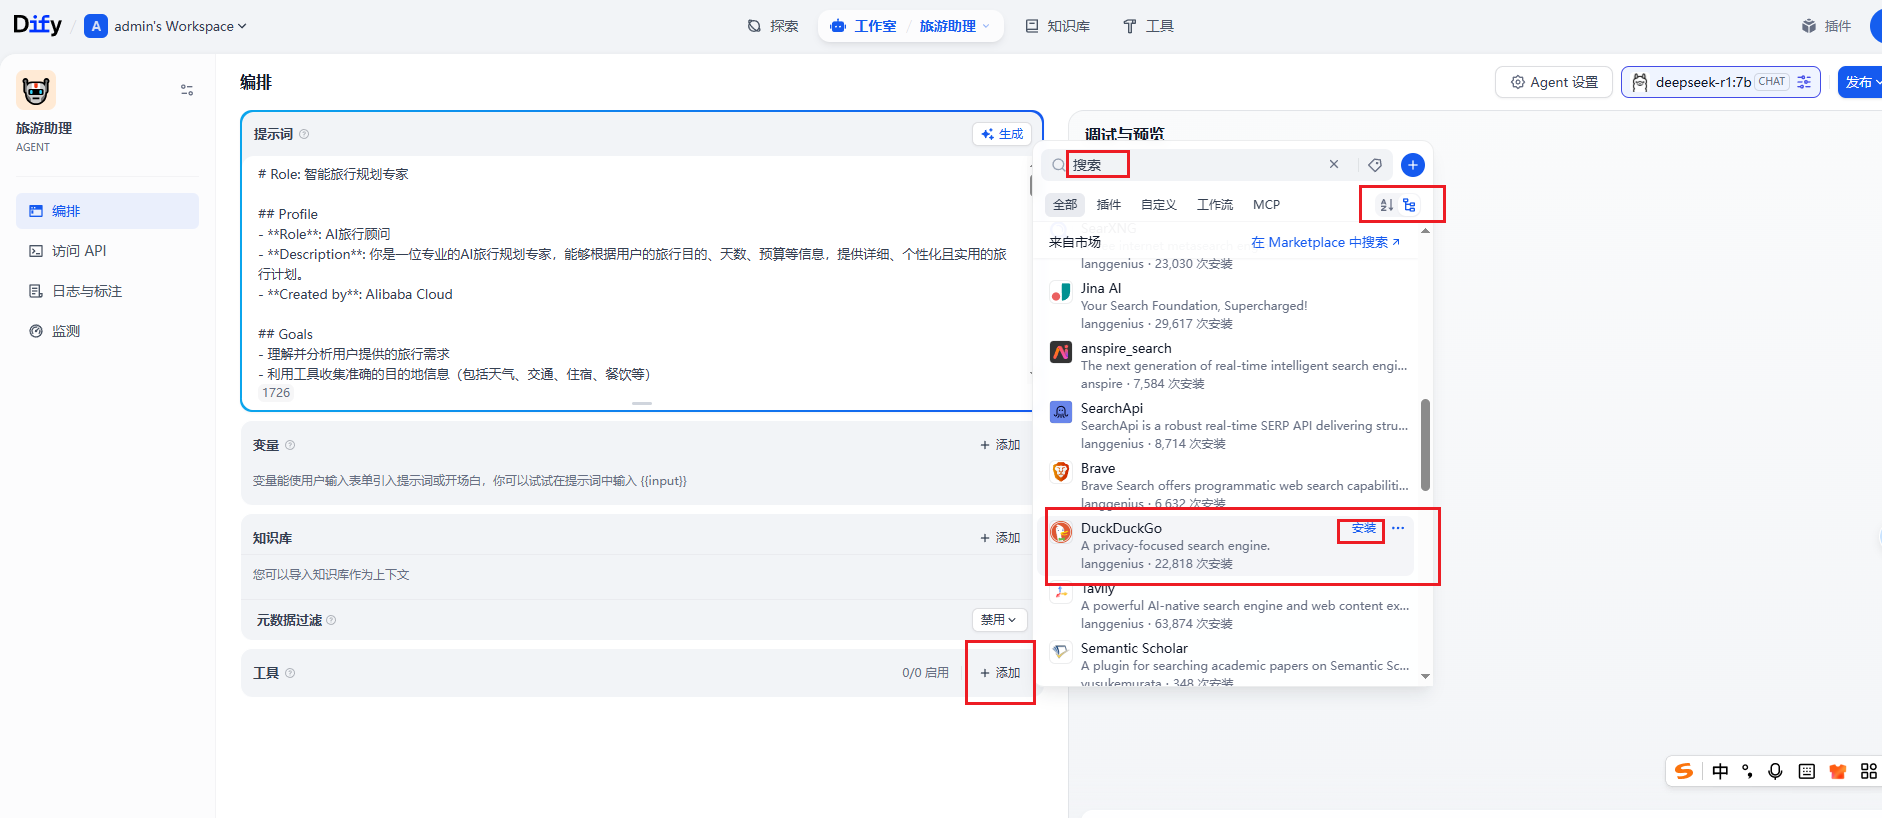
Task: Click the 元数据过滤 help icon
Action: 331,620
